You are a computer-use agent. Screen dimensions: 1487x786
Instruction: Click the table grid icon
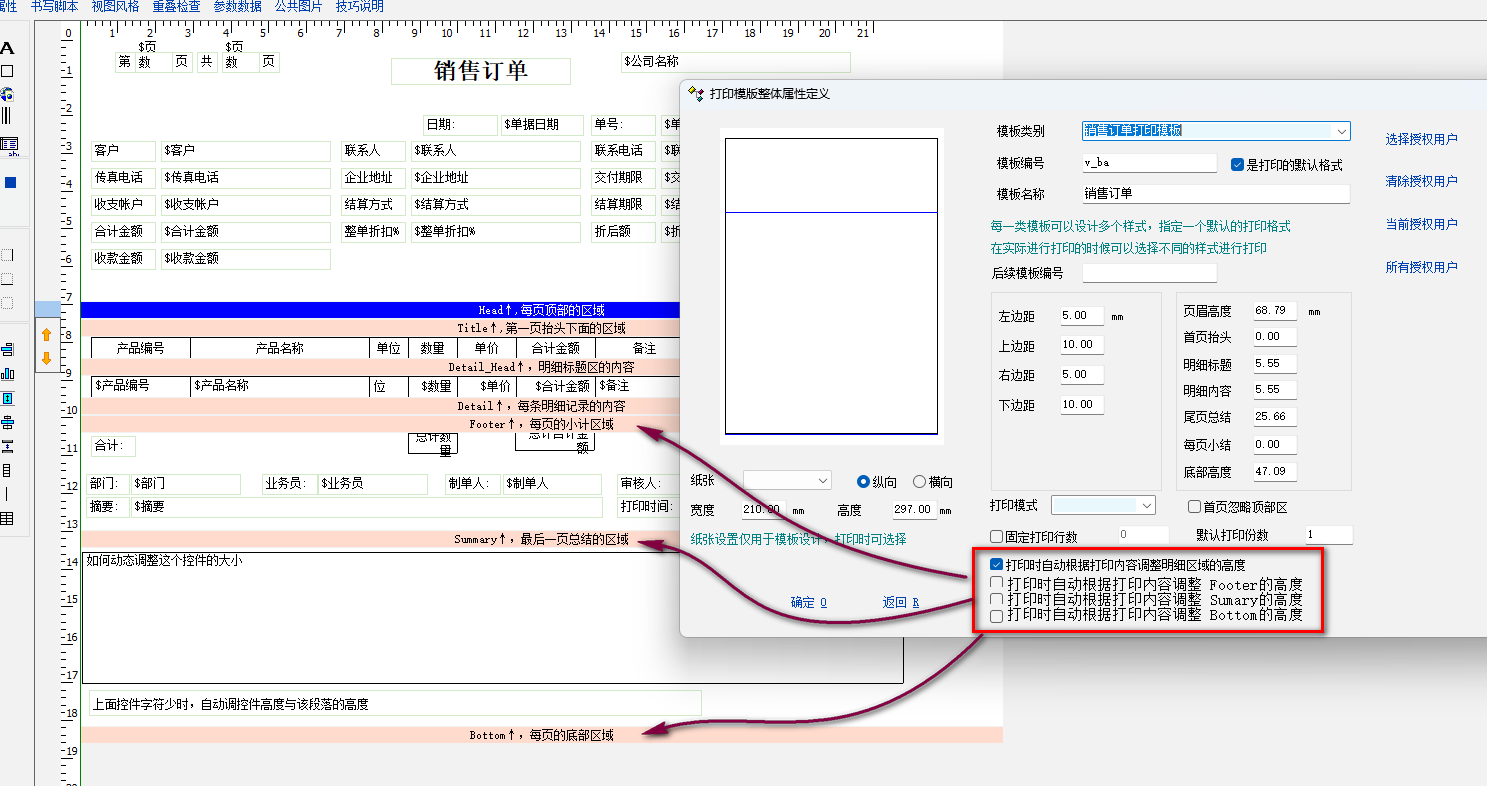click(7, 518)
